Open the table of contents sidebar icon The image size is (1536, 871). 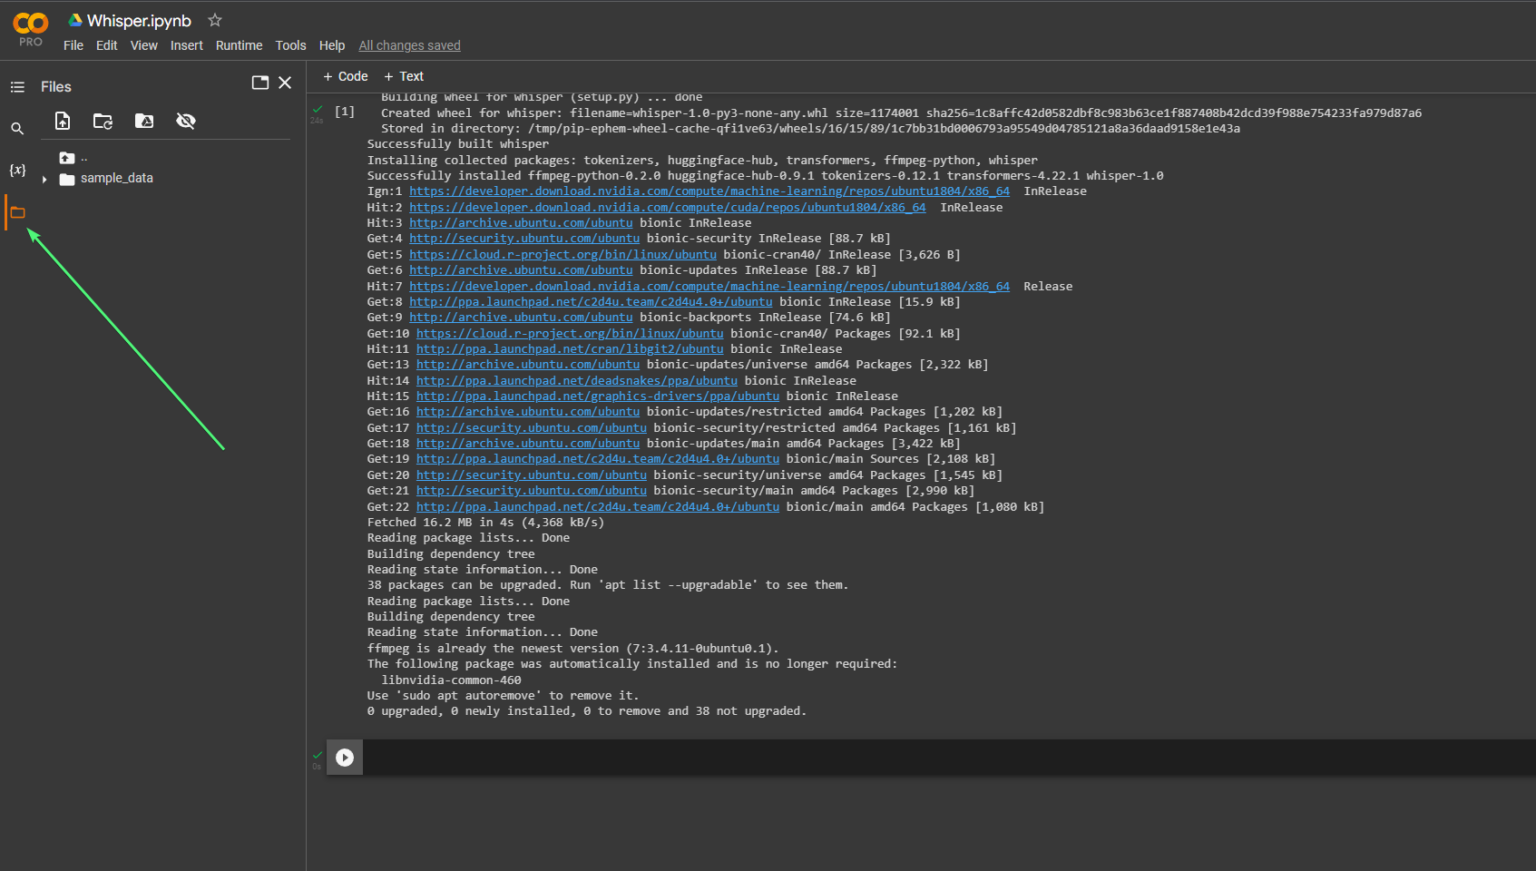[17, 87]
